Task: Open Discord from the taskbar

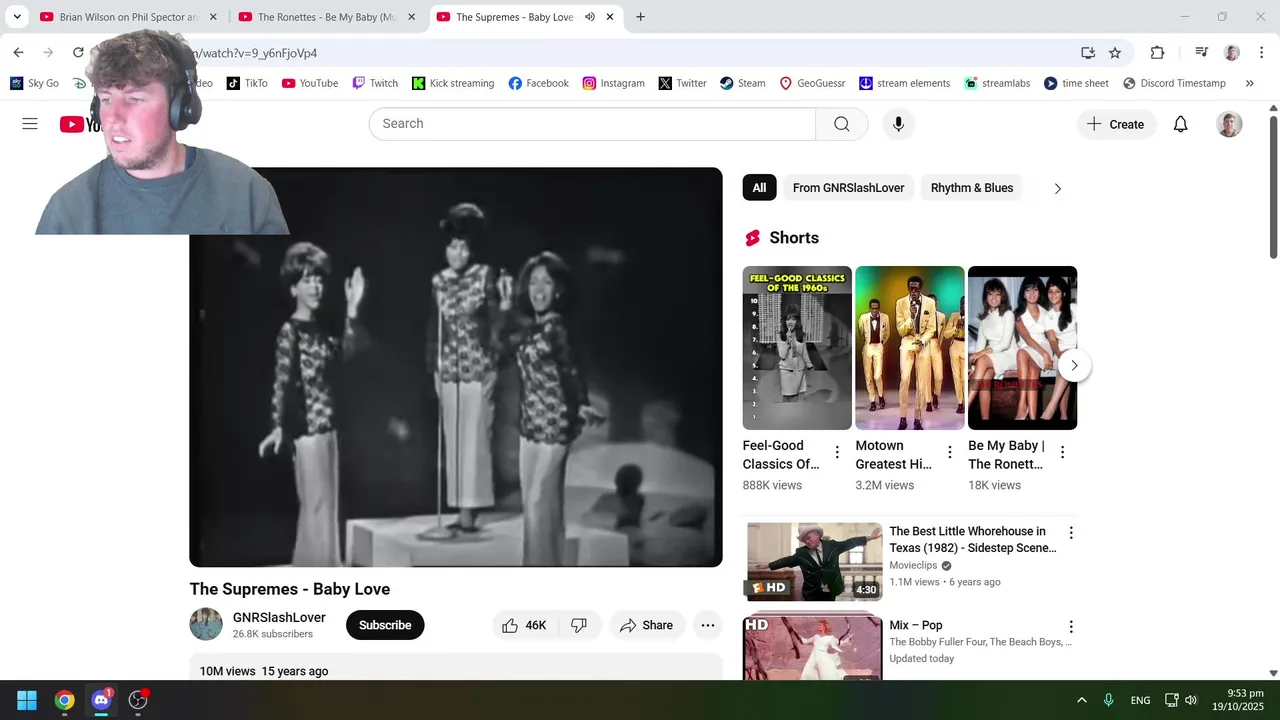Action: click(x=101, y=700)
